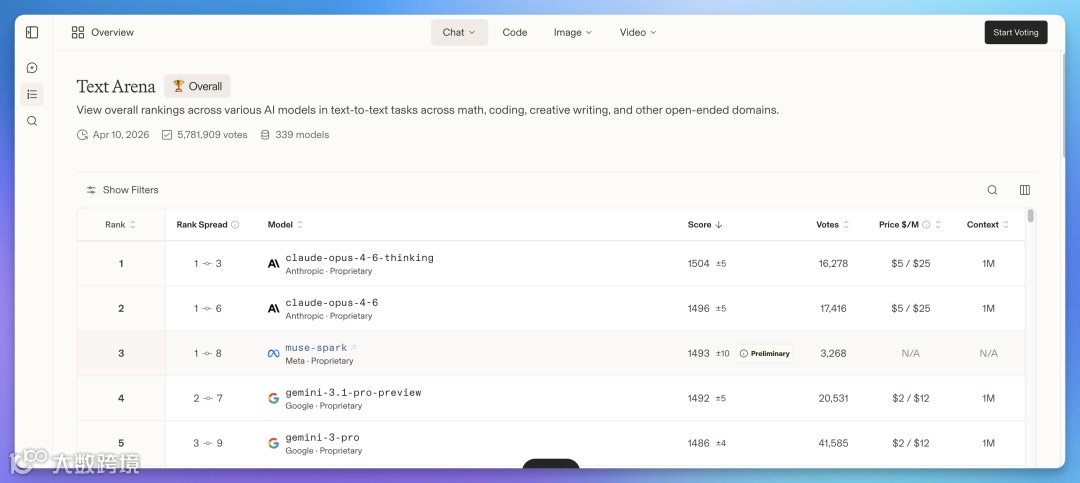Sort by Model column header
This screenshot has height=483, width=1080.
(285, 225)
